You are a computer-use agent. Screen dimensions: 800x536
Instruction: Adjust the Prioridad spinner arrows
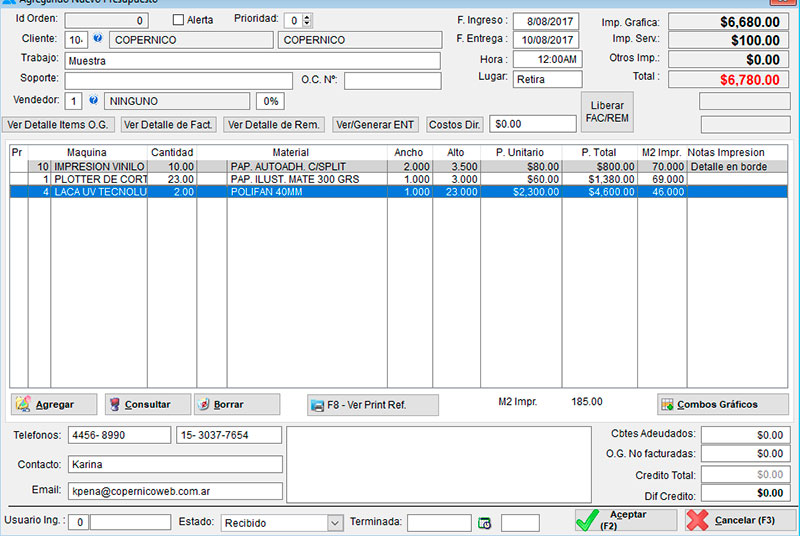coord(306,20)
